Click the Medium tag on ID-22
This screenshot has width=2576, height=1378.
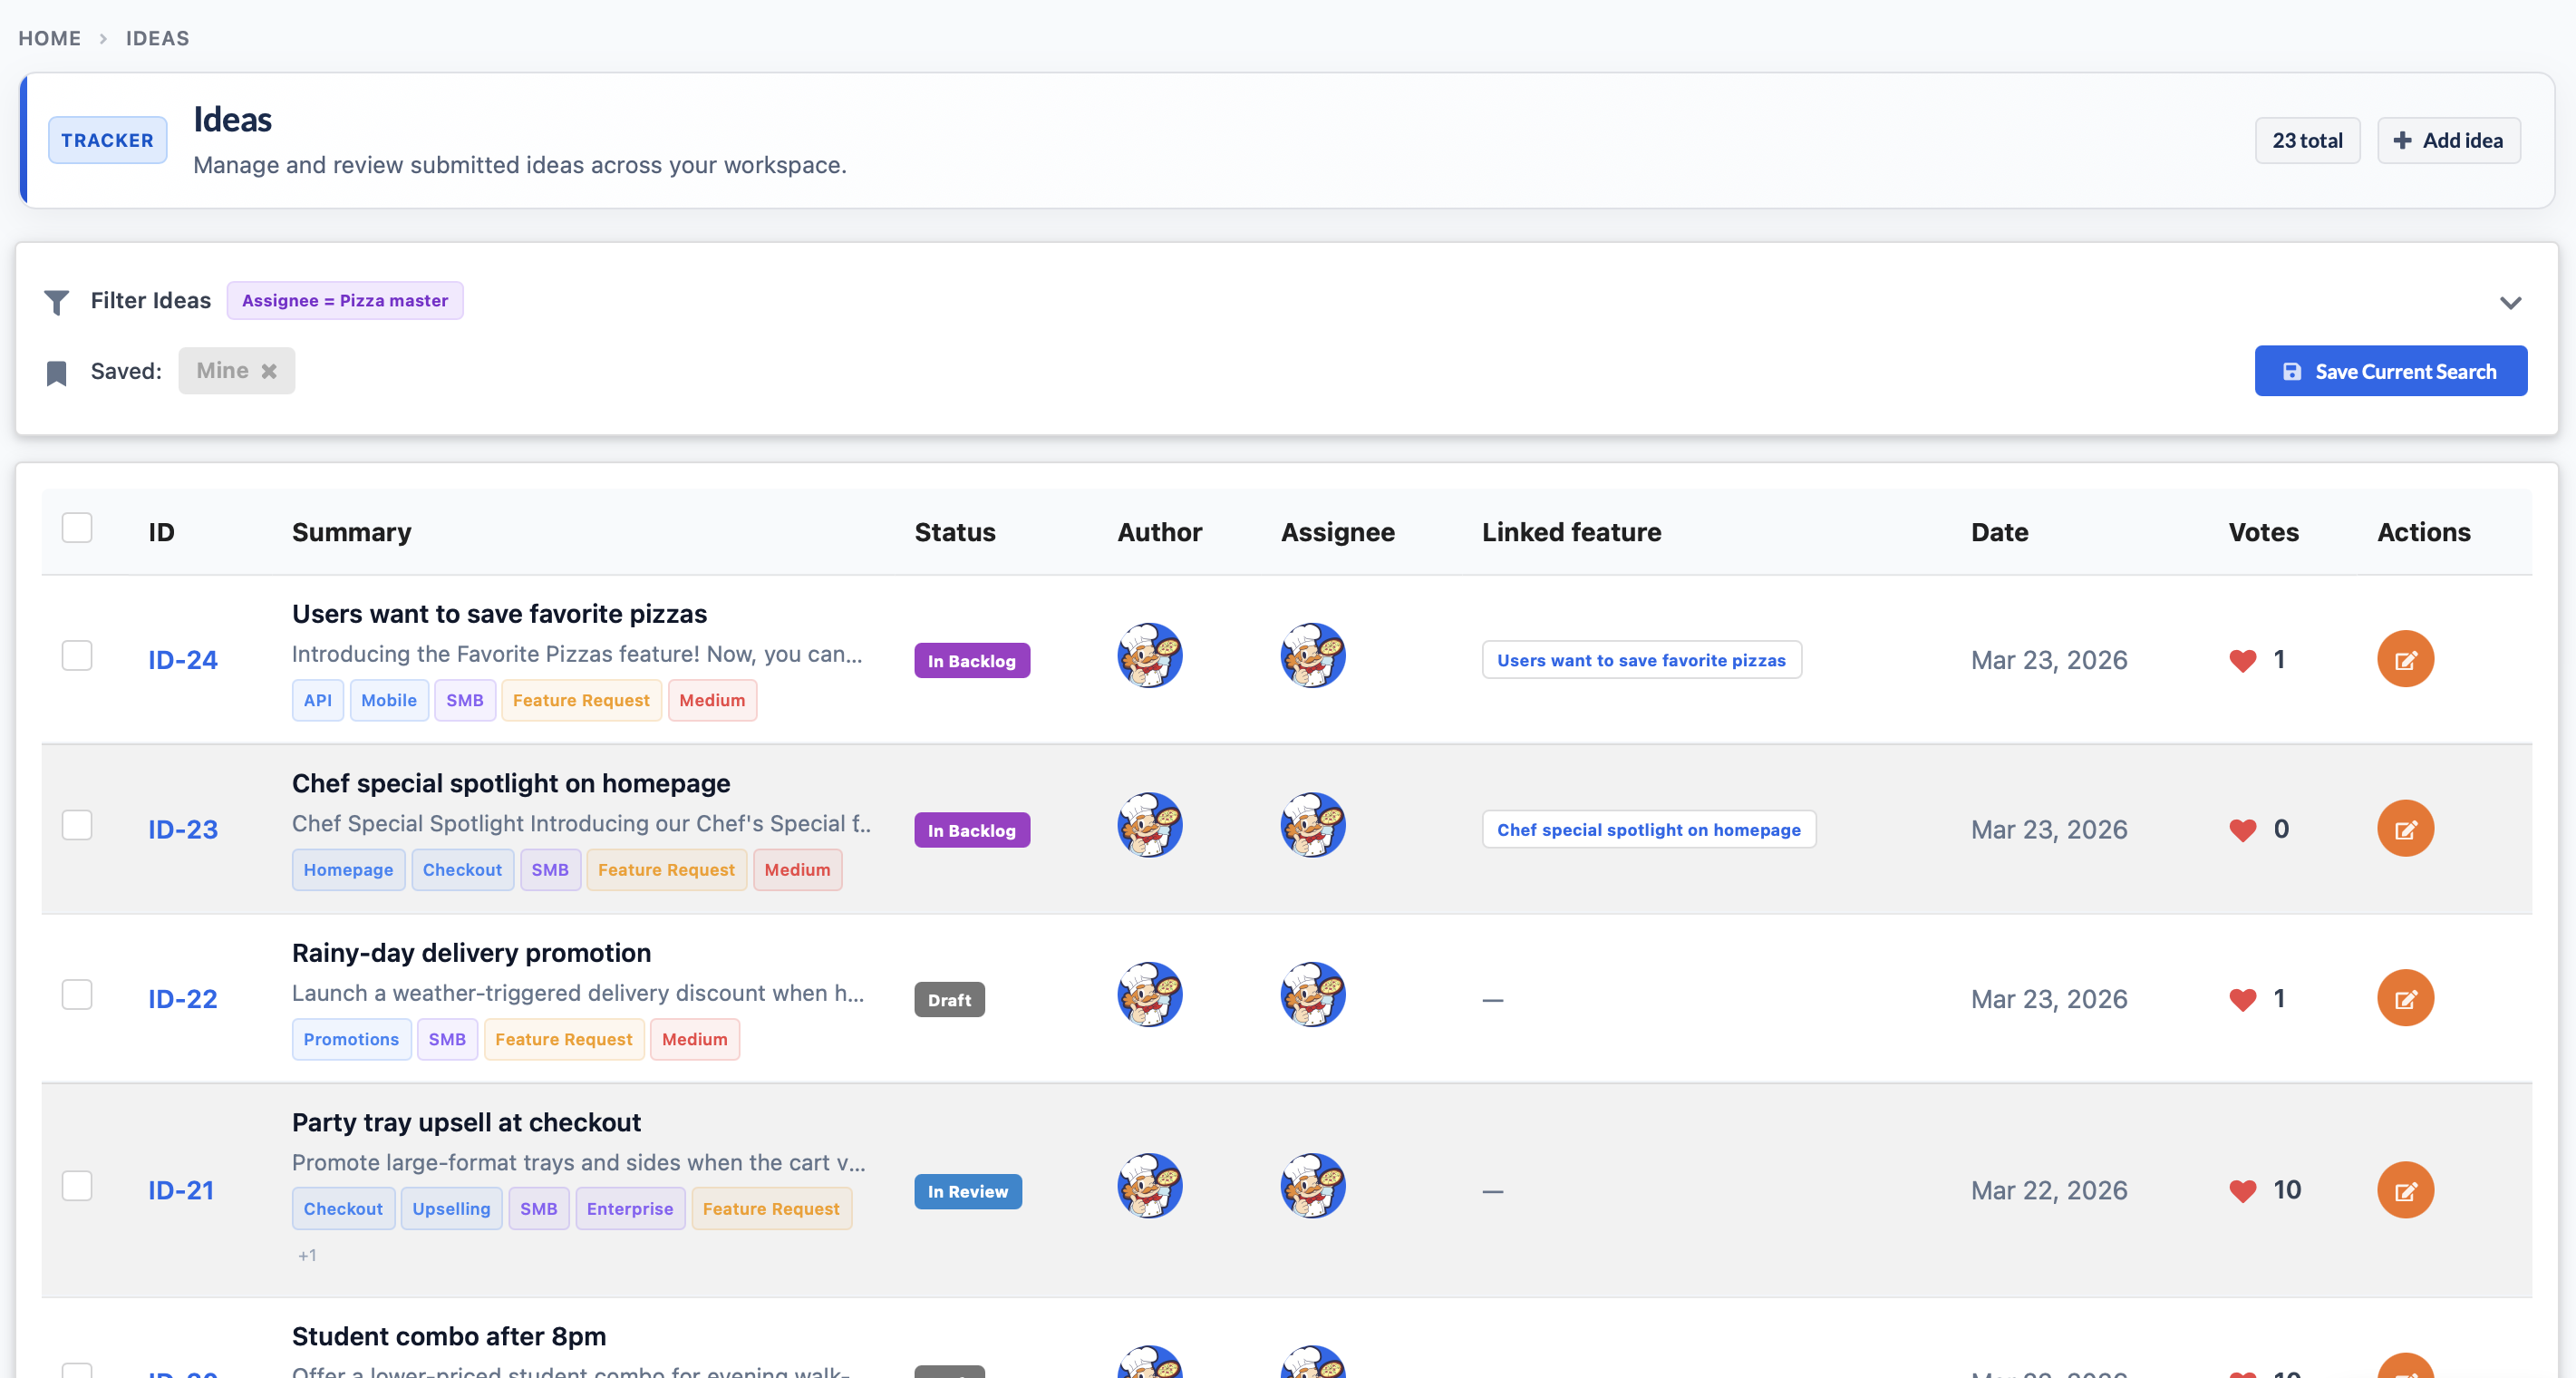pyautogui.click(x=694, y=1040)
